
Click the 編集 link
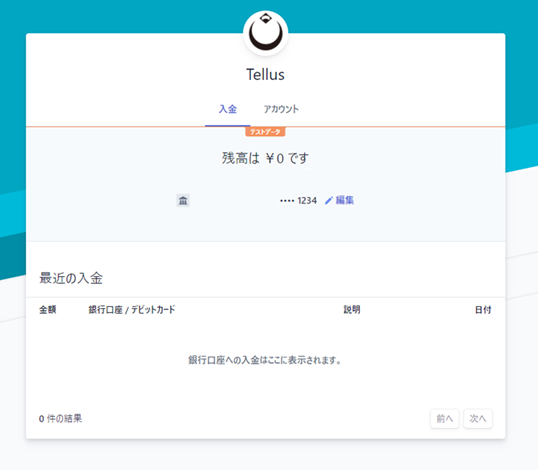coord(344,200)
